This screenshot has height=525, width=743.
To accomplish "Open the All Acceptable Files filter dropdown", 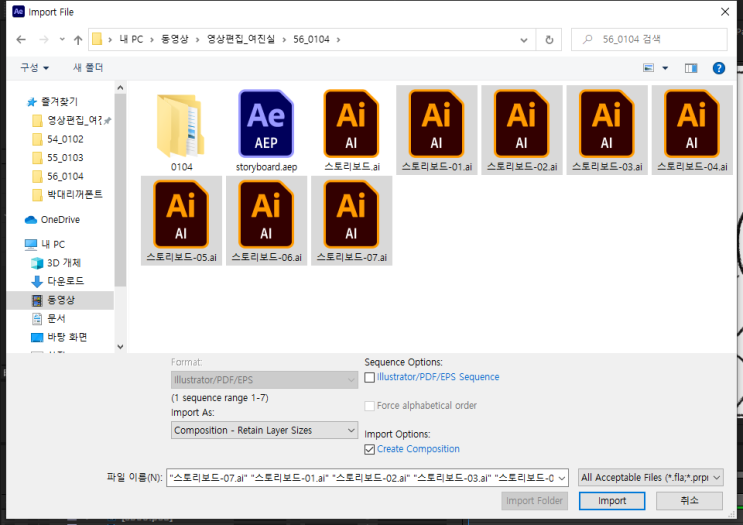I will [x=651, y=478].
